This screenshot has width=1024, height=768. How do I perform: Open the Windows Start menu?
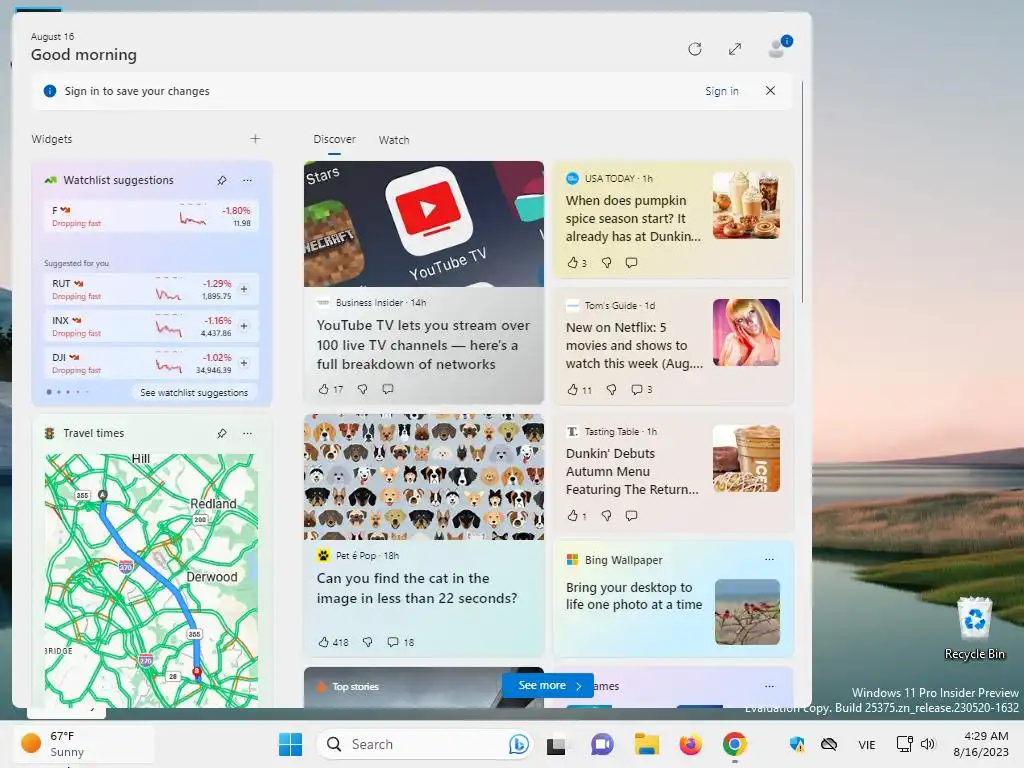tap(290, 744)
